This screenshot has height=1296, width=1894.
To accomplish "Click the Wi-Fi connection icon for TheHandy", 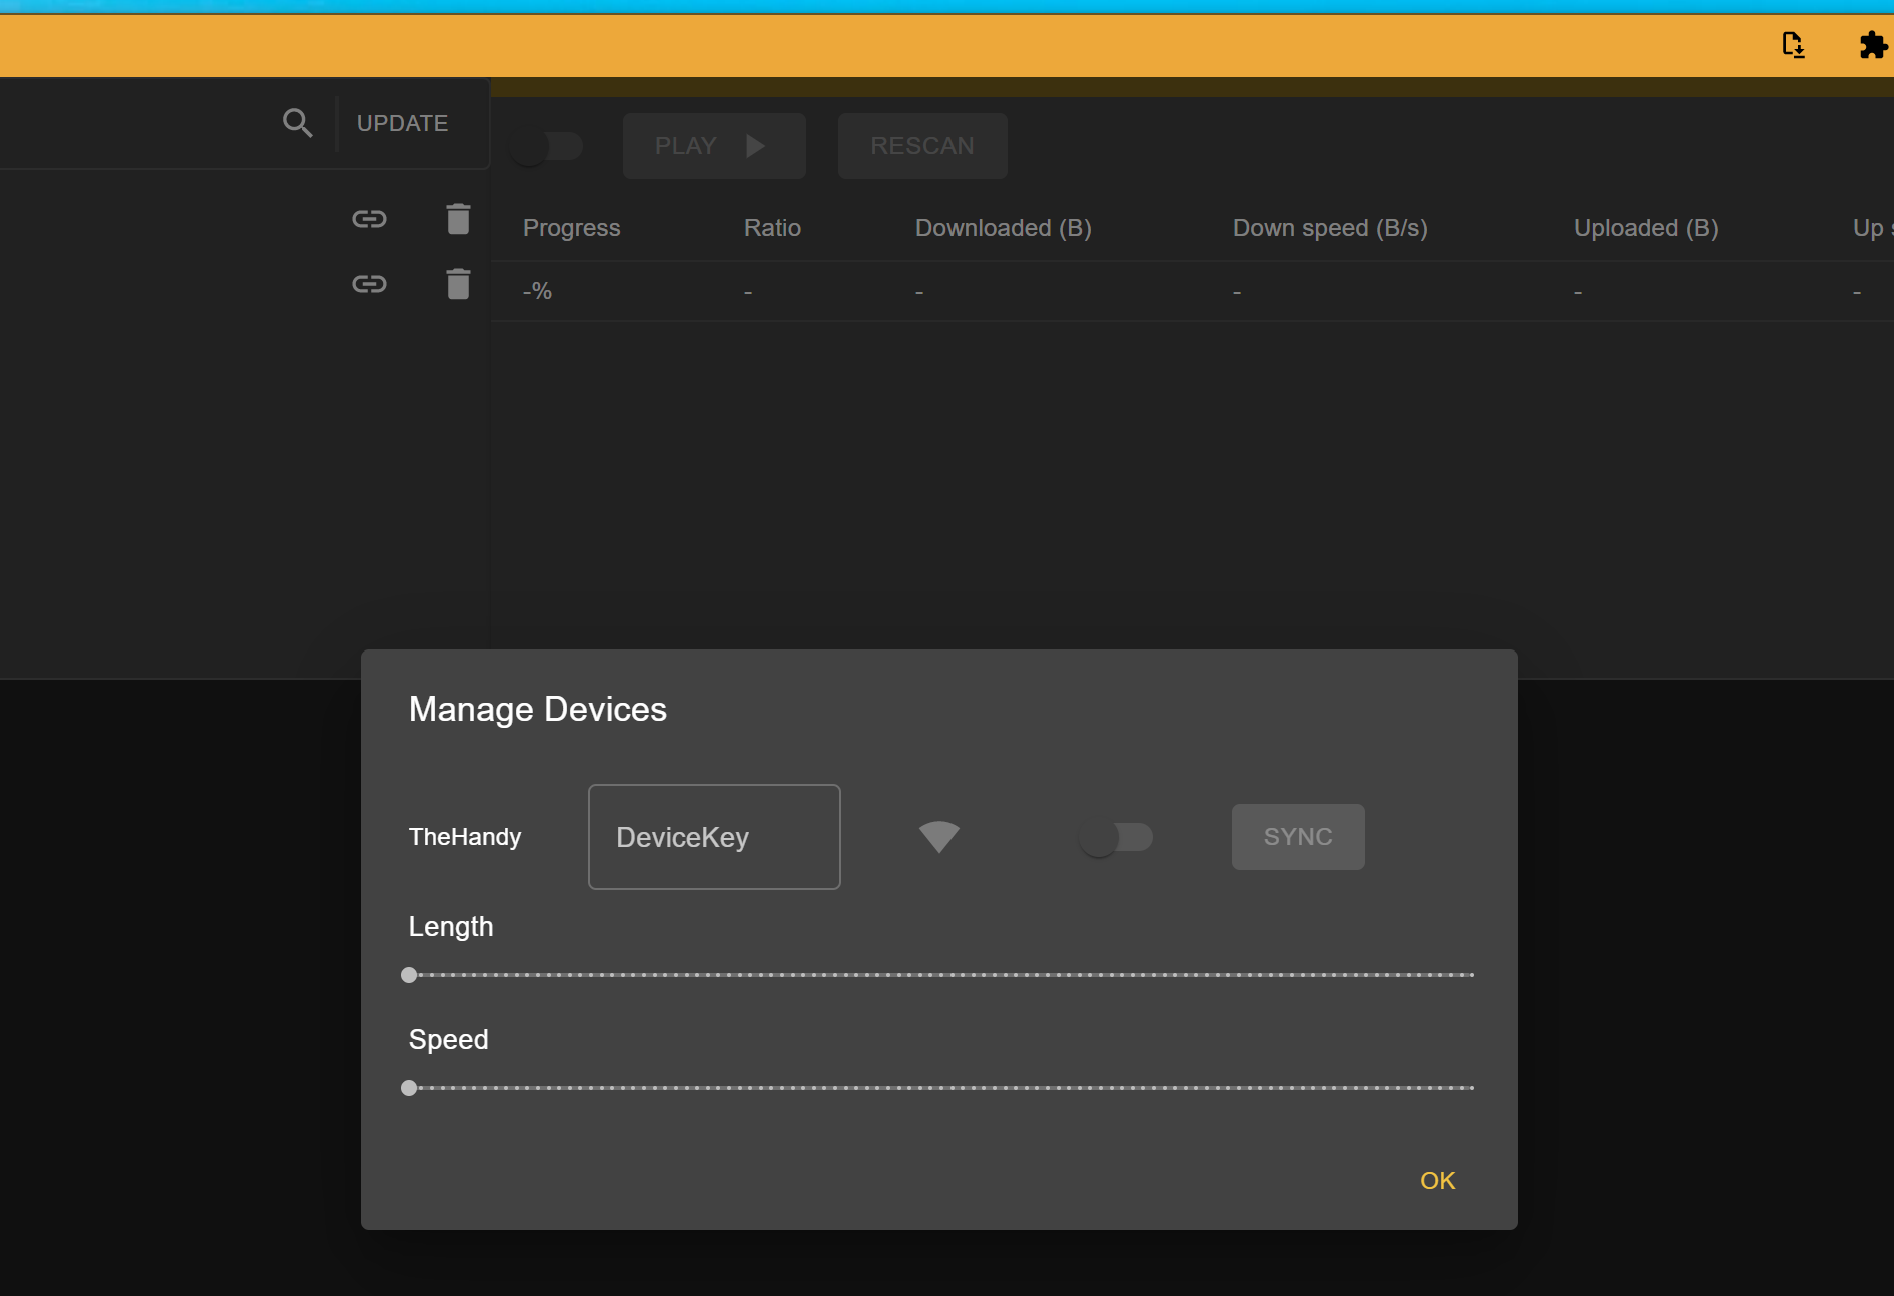I will [939, 837].
